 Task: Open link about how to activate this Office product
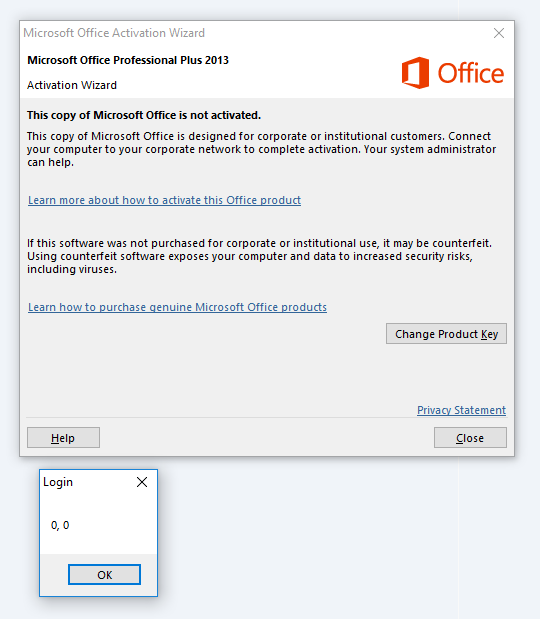coord(164,200)
